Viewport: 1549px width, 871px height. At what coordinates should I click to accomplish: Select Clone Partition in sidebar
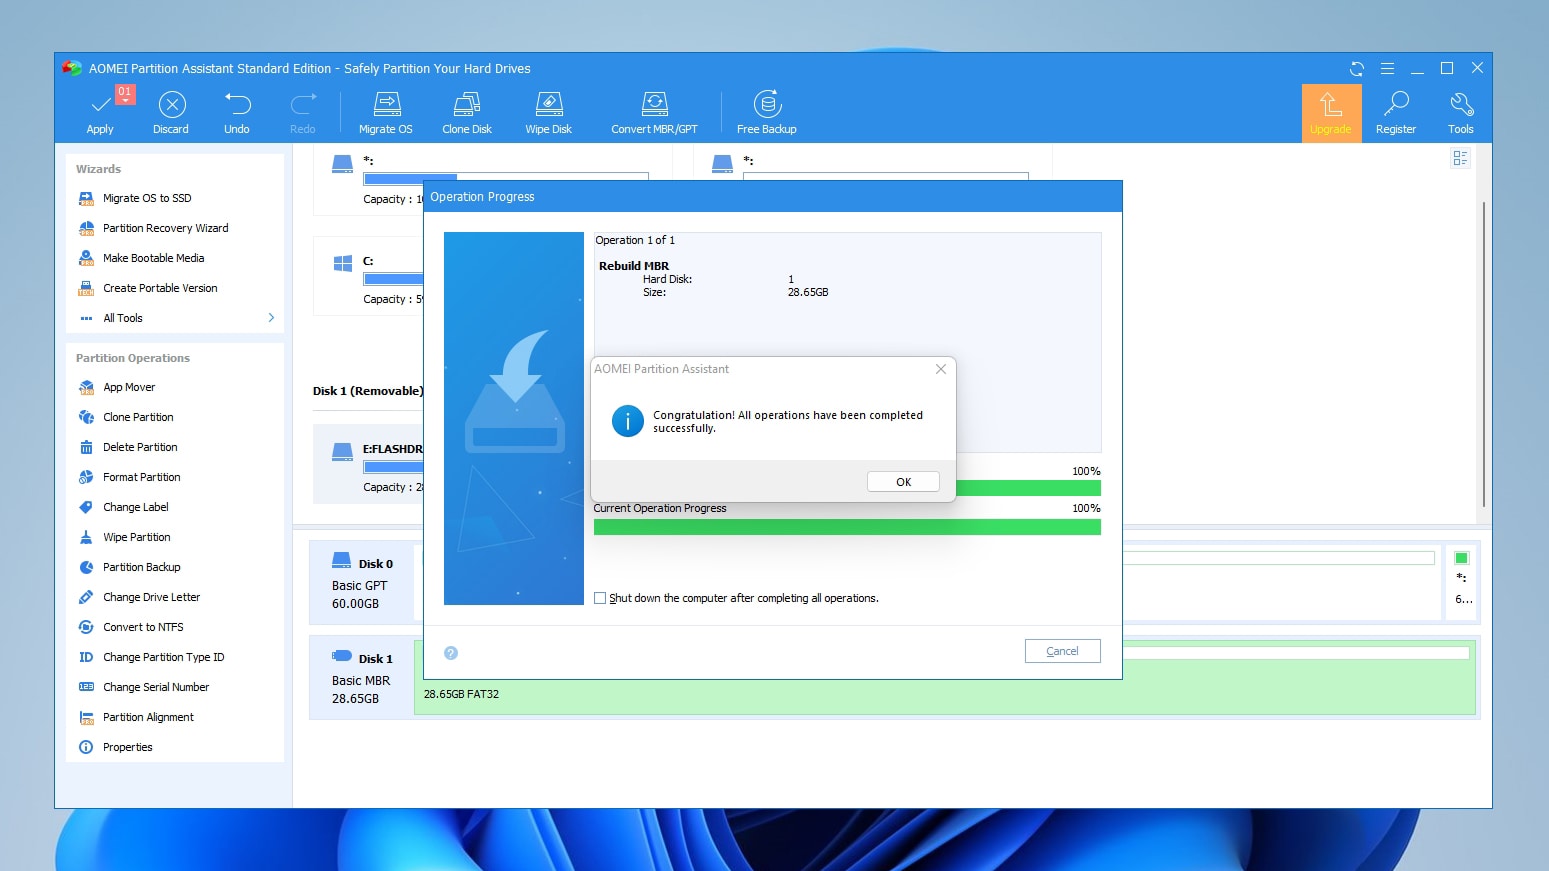tap(138, 417)
